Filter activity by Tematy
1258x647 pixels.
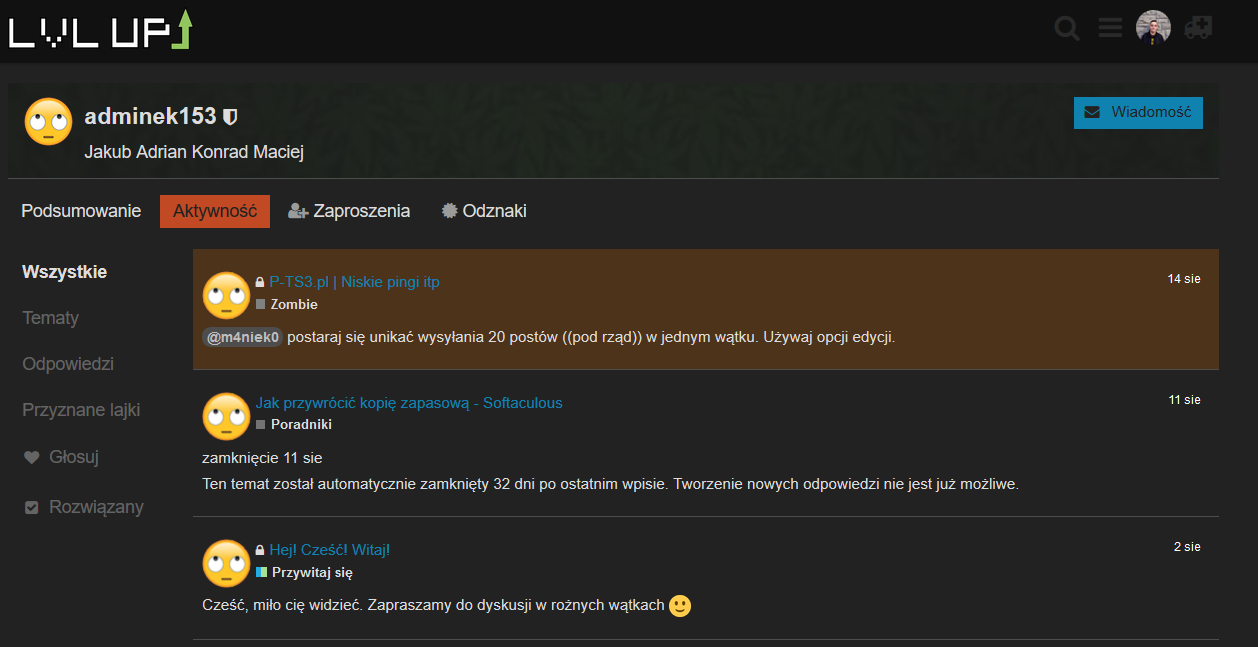click(x=51, y=318)
